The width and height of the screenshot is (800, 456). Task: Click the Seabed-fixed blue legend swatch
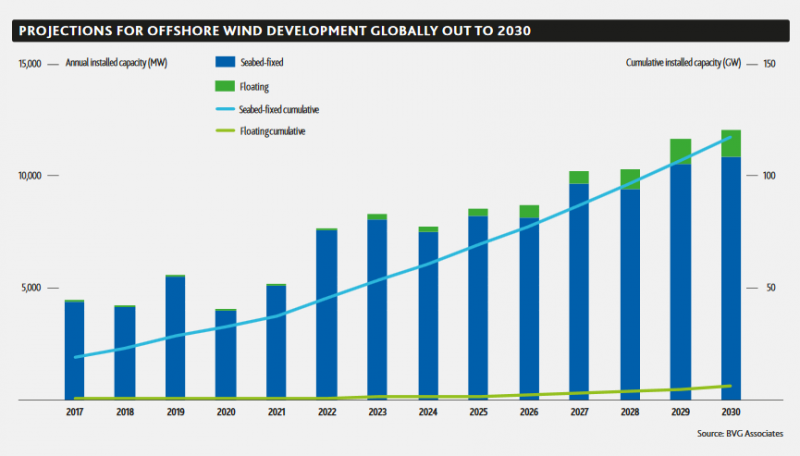(x=225, y=62)
